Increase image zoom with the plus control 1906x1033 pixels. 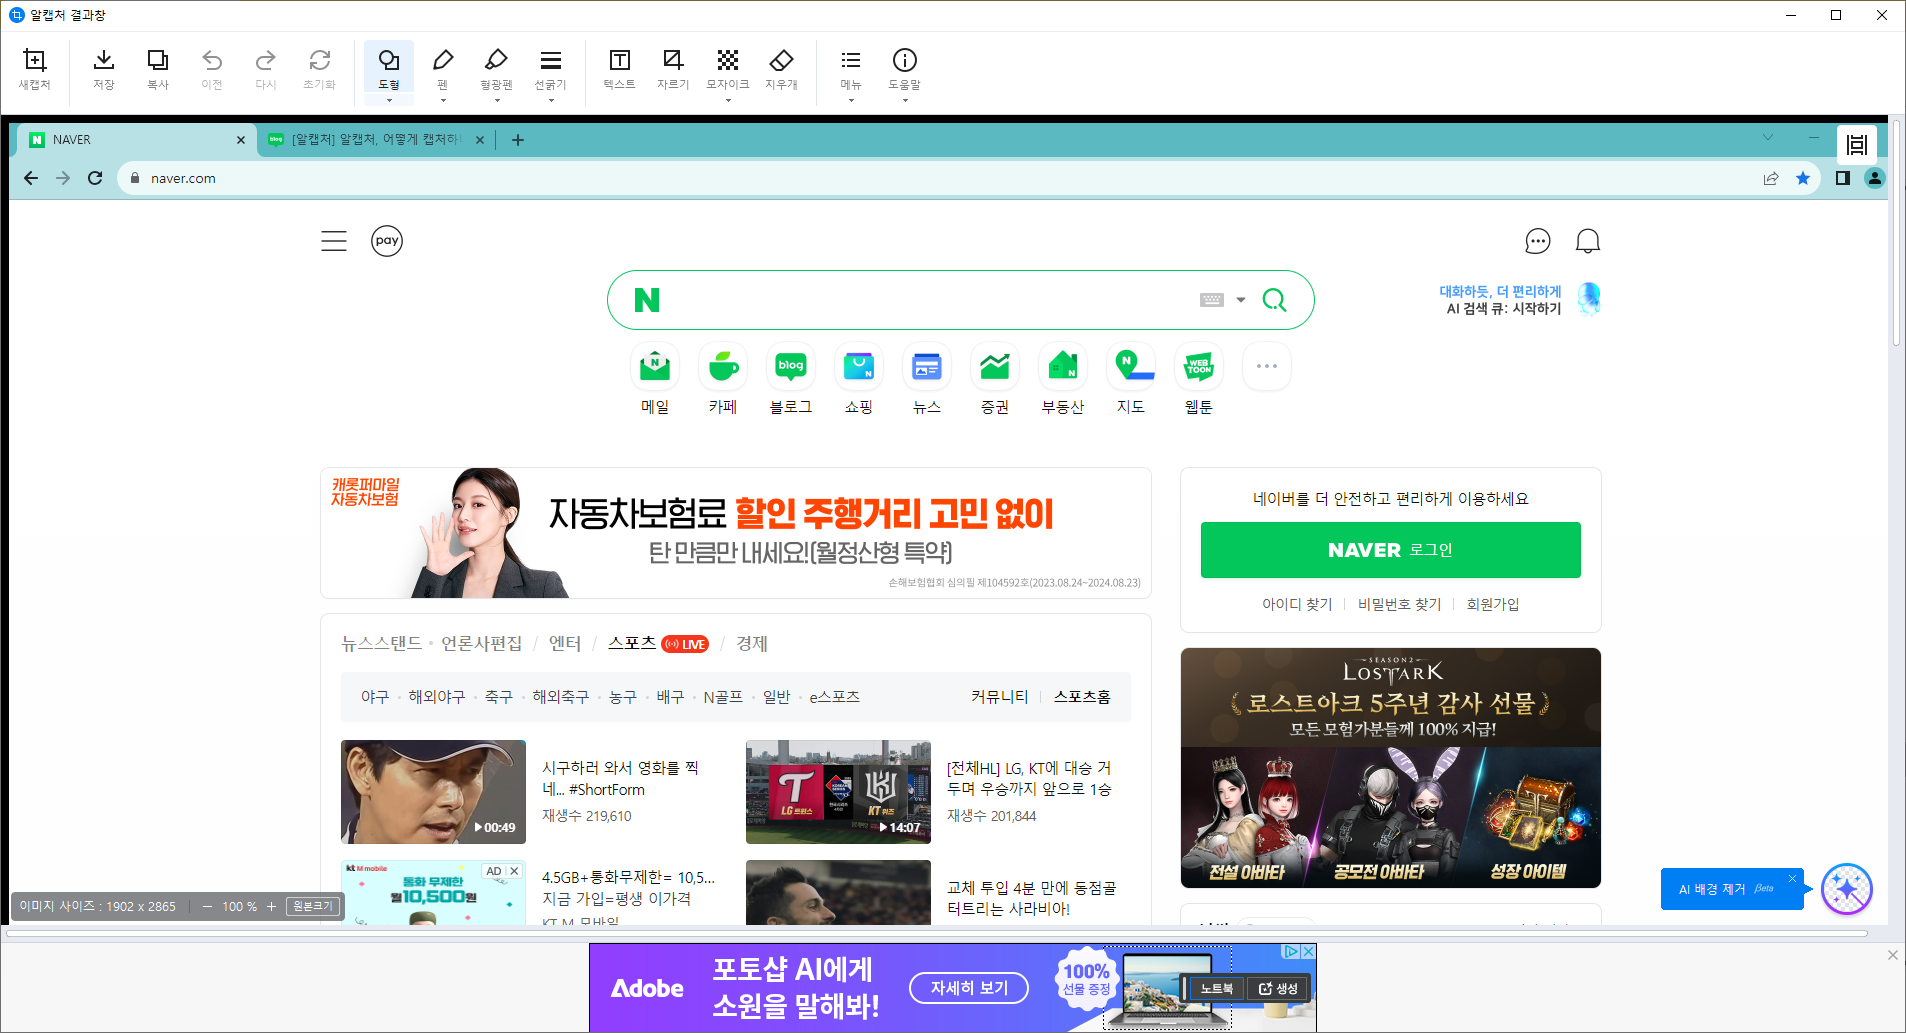coord(271,906)
